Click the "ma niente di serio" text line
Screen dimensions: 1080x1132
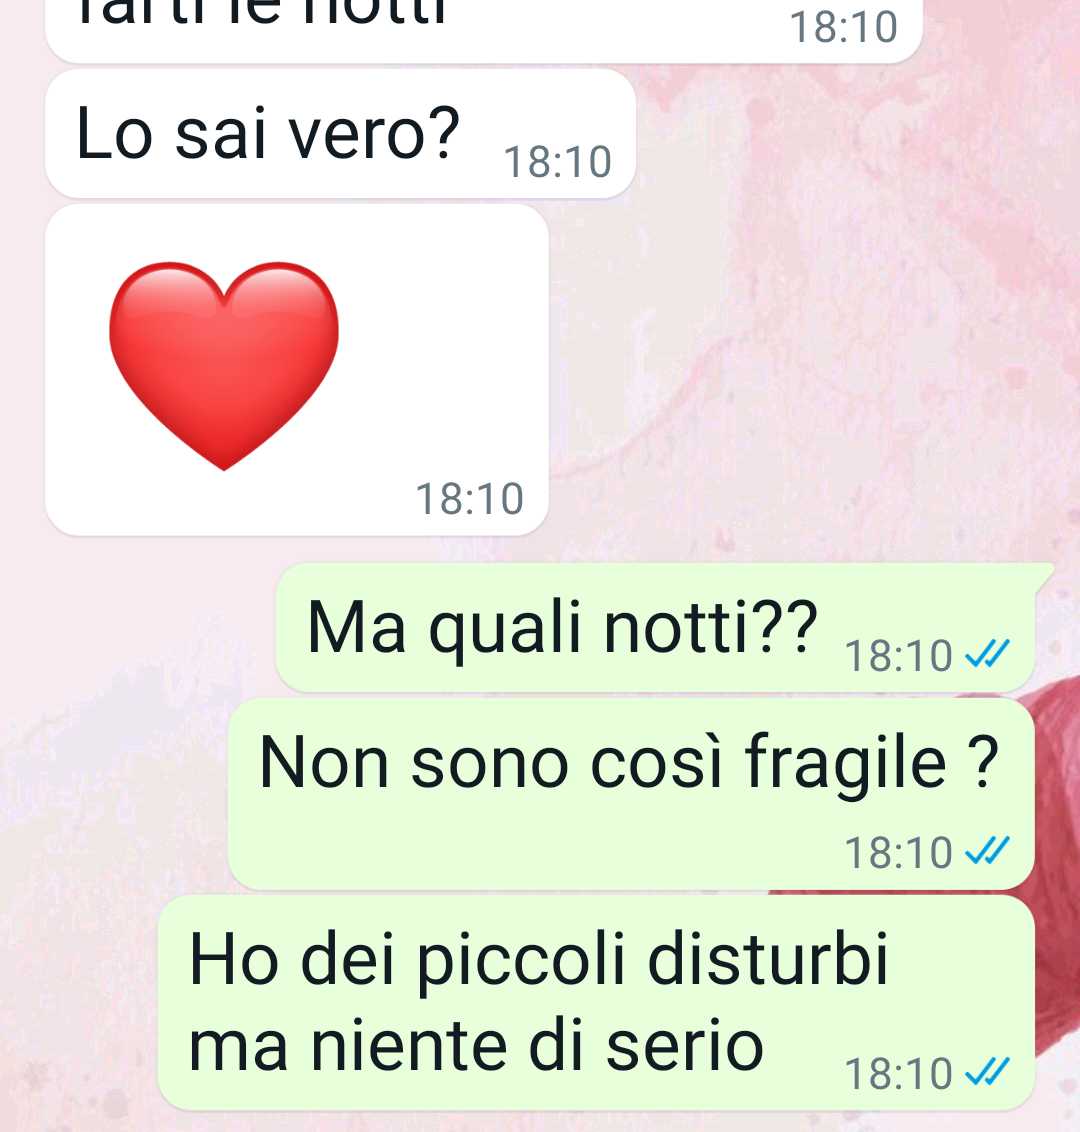[476, 1046]
